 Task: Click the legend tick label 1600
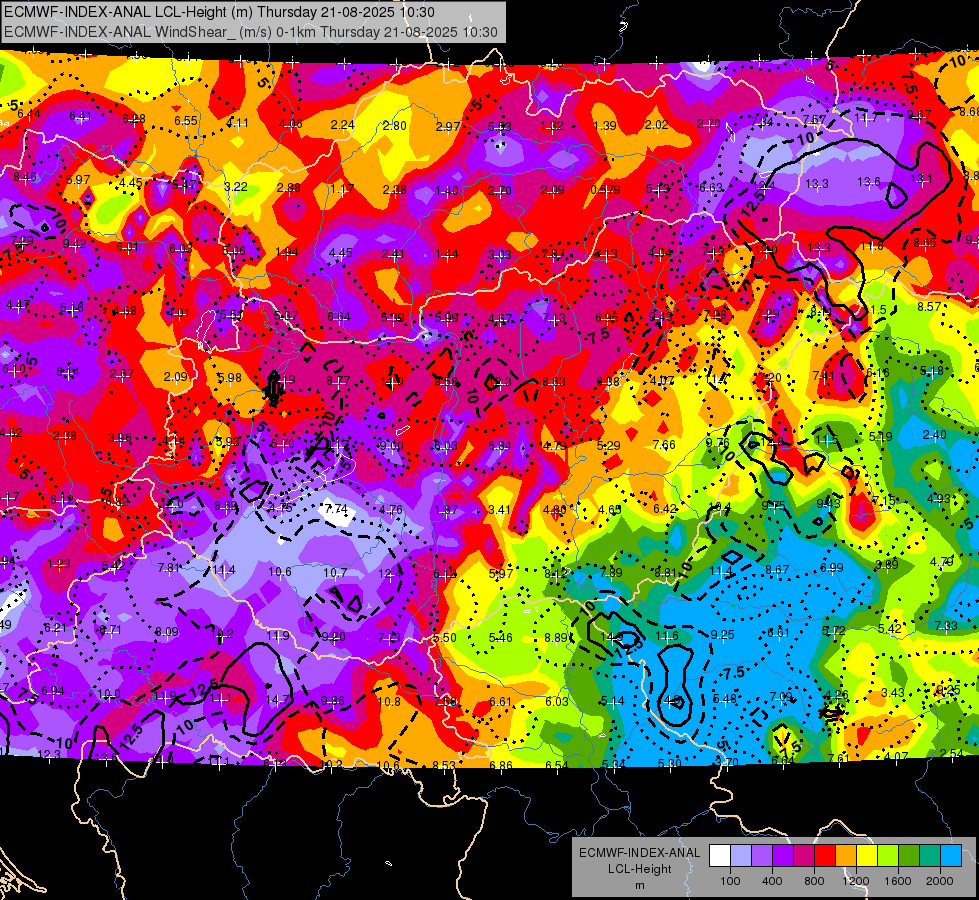(x=898, y=881)
